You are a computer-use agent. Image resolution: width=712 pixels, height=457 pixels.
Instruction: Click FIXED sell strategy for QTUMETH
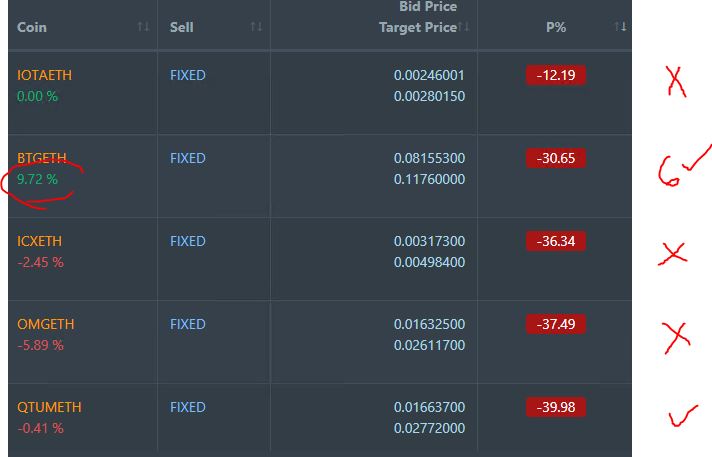(188, 407)
